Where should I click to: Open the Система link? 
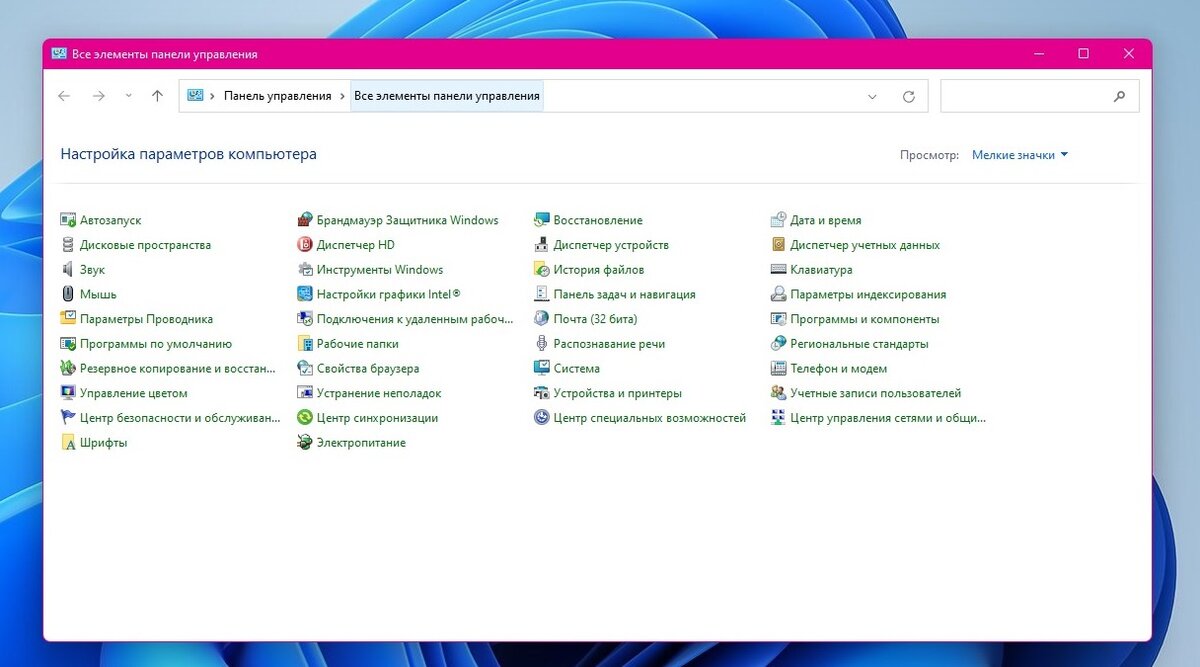pyautogui.click(x=577, y=369)
